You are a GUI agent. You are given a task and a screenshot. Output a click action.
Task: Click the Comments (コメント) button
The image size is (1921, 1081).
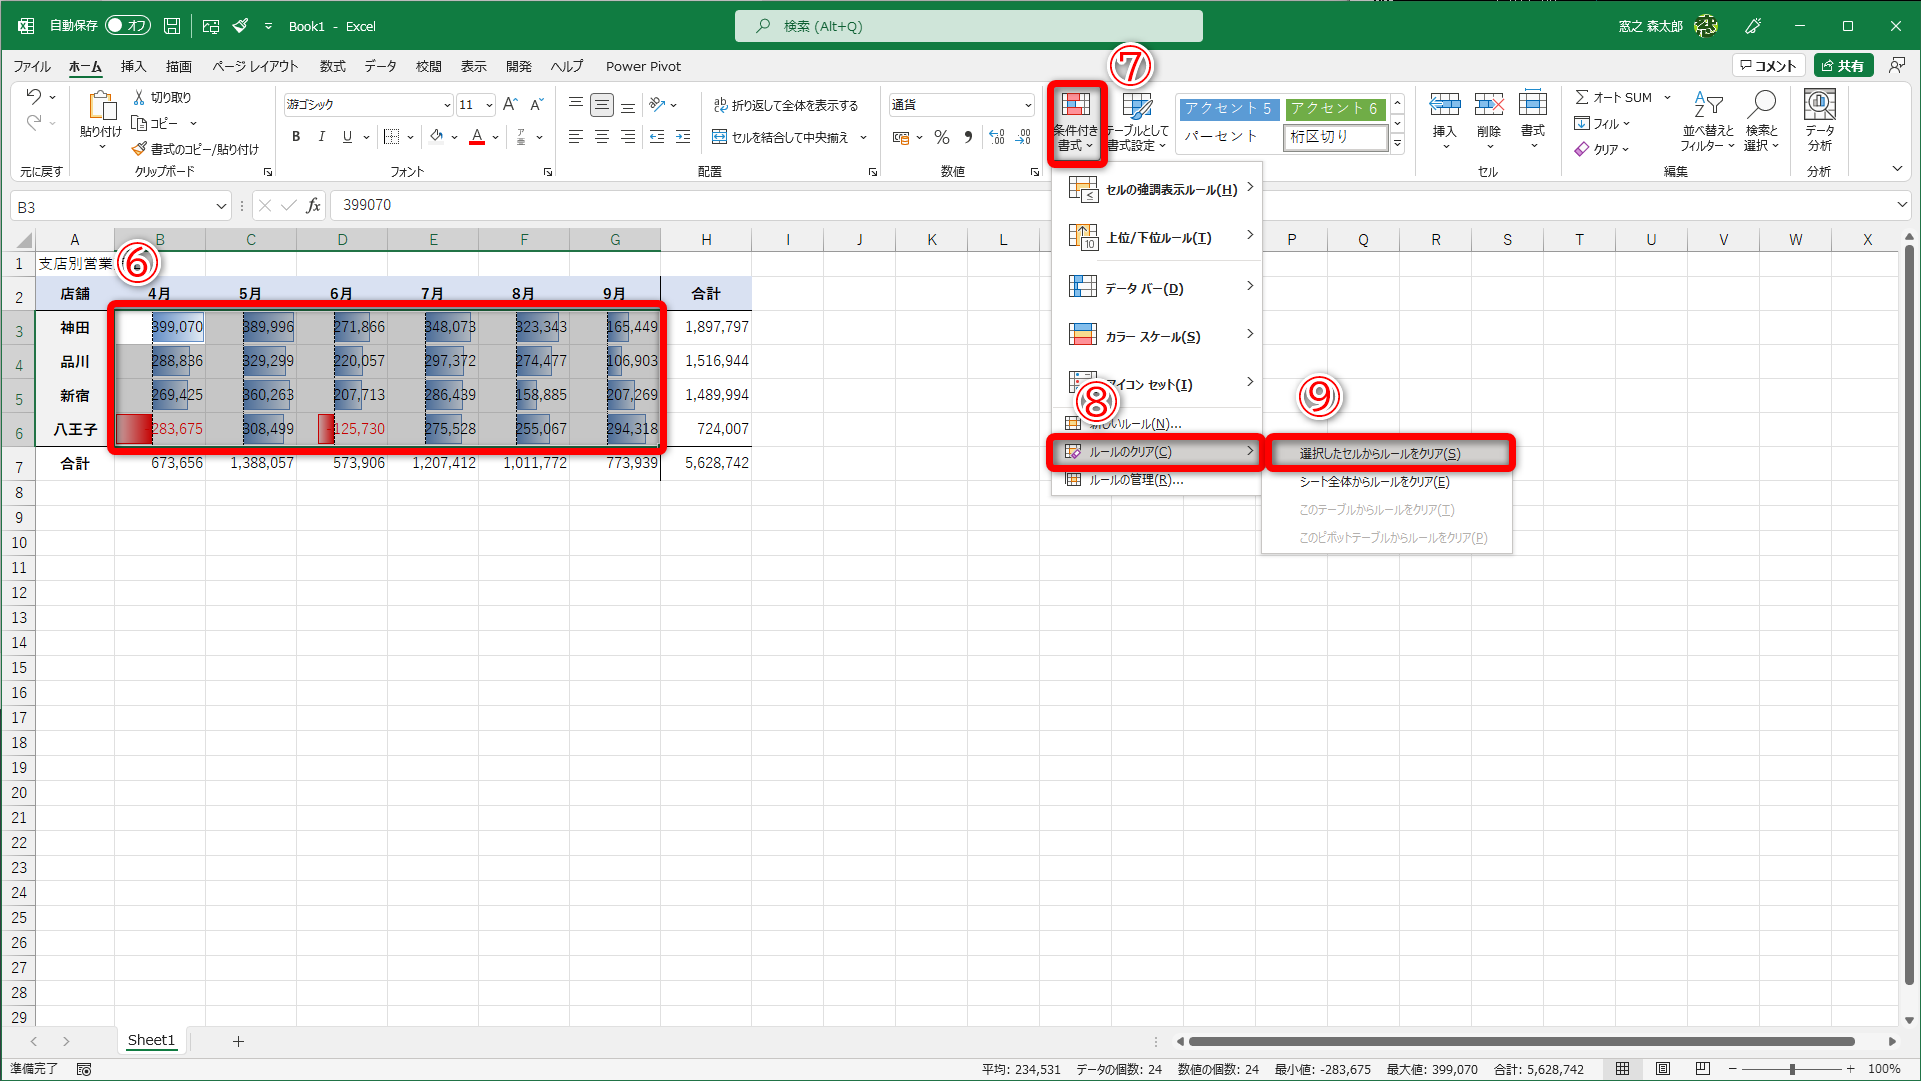[x=1768, y=66]
